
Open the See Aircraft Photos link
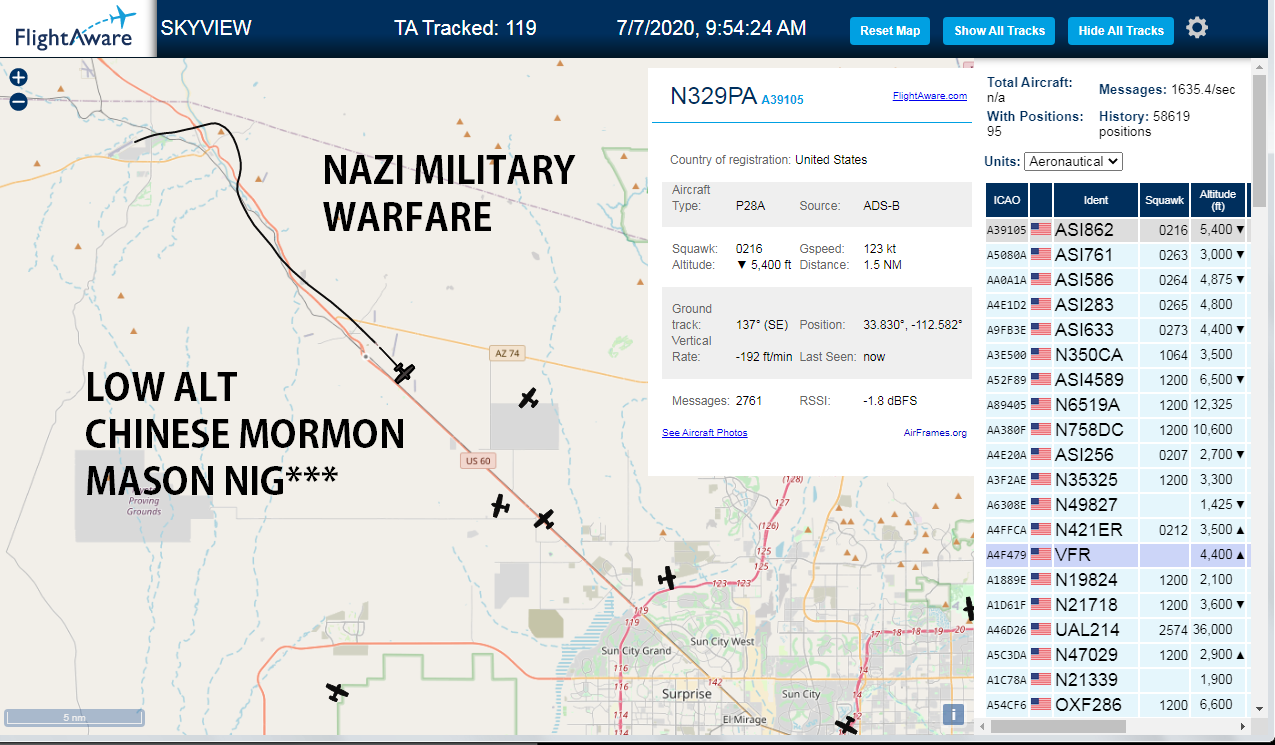point(704,433)
